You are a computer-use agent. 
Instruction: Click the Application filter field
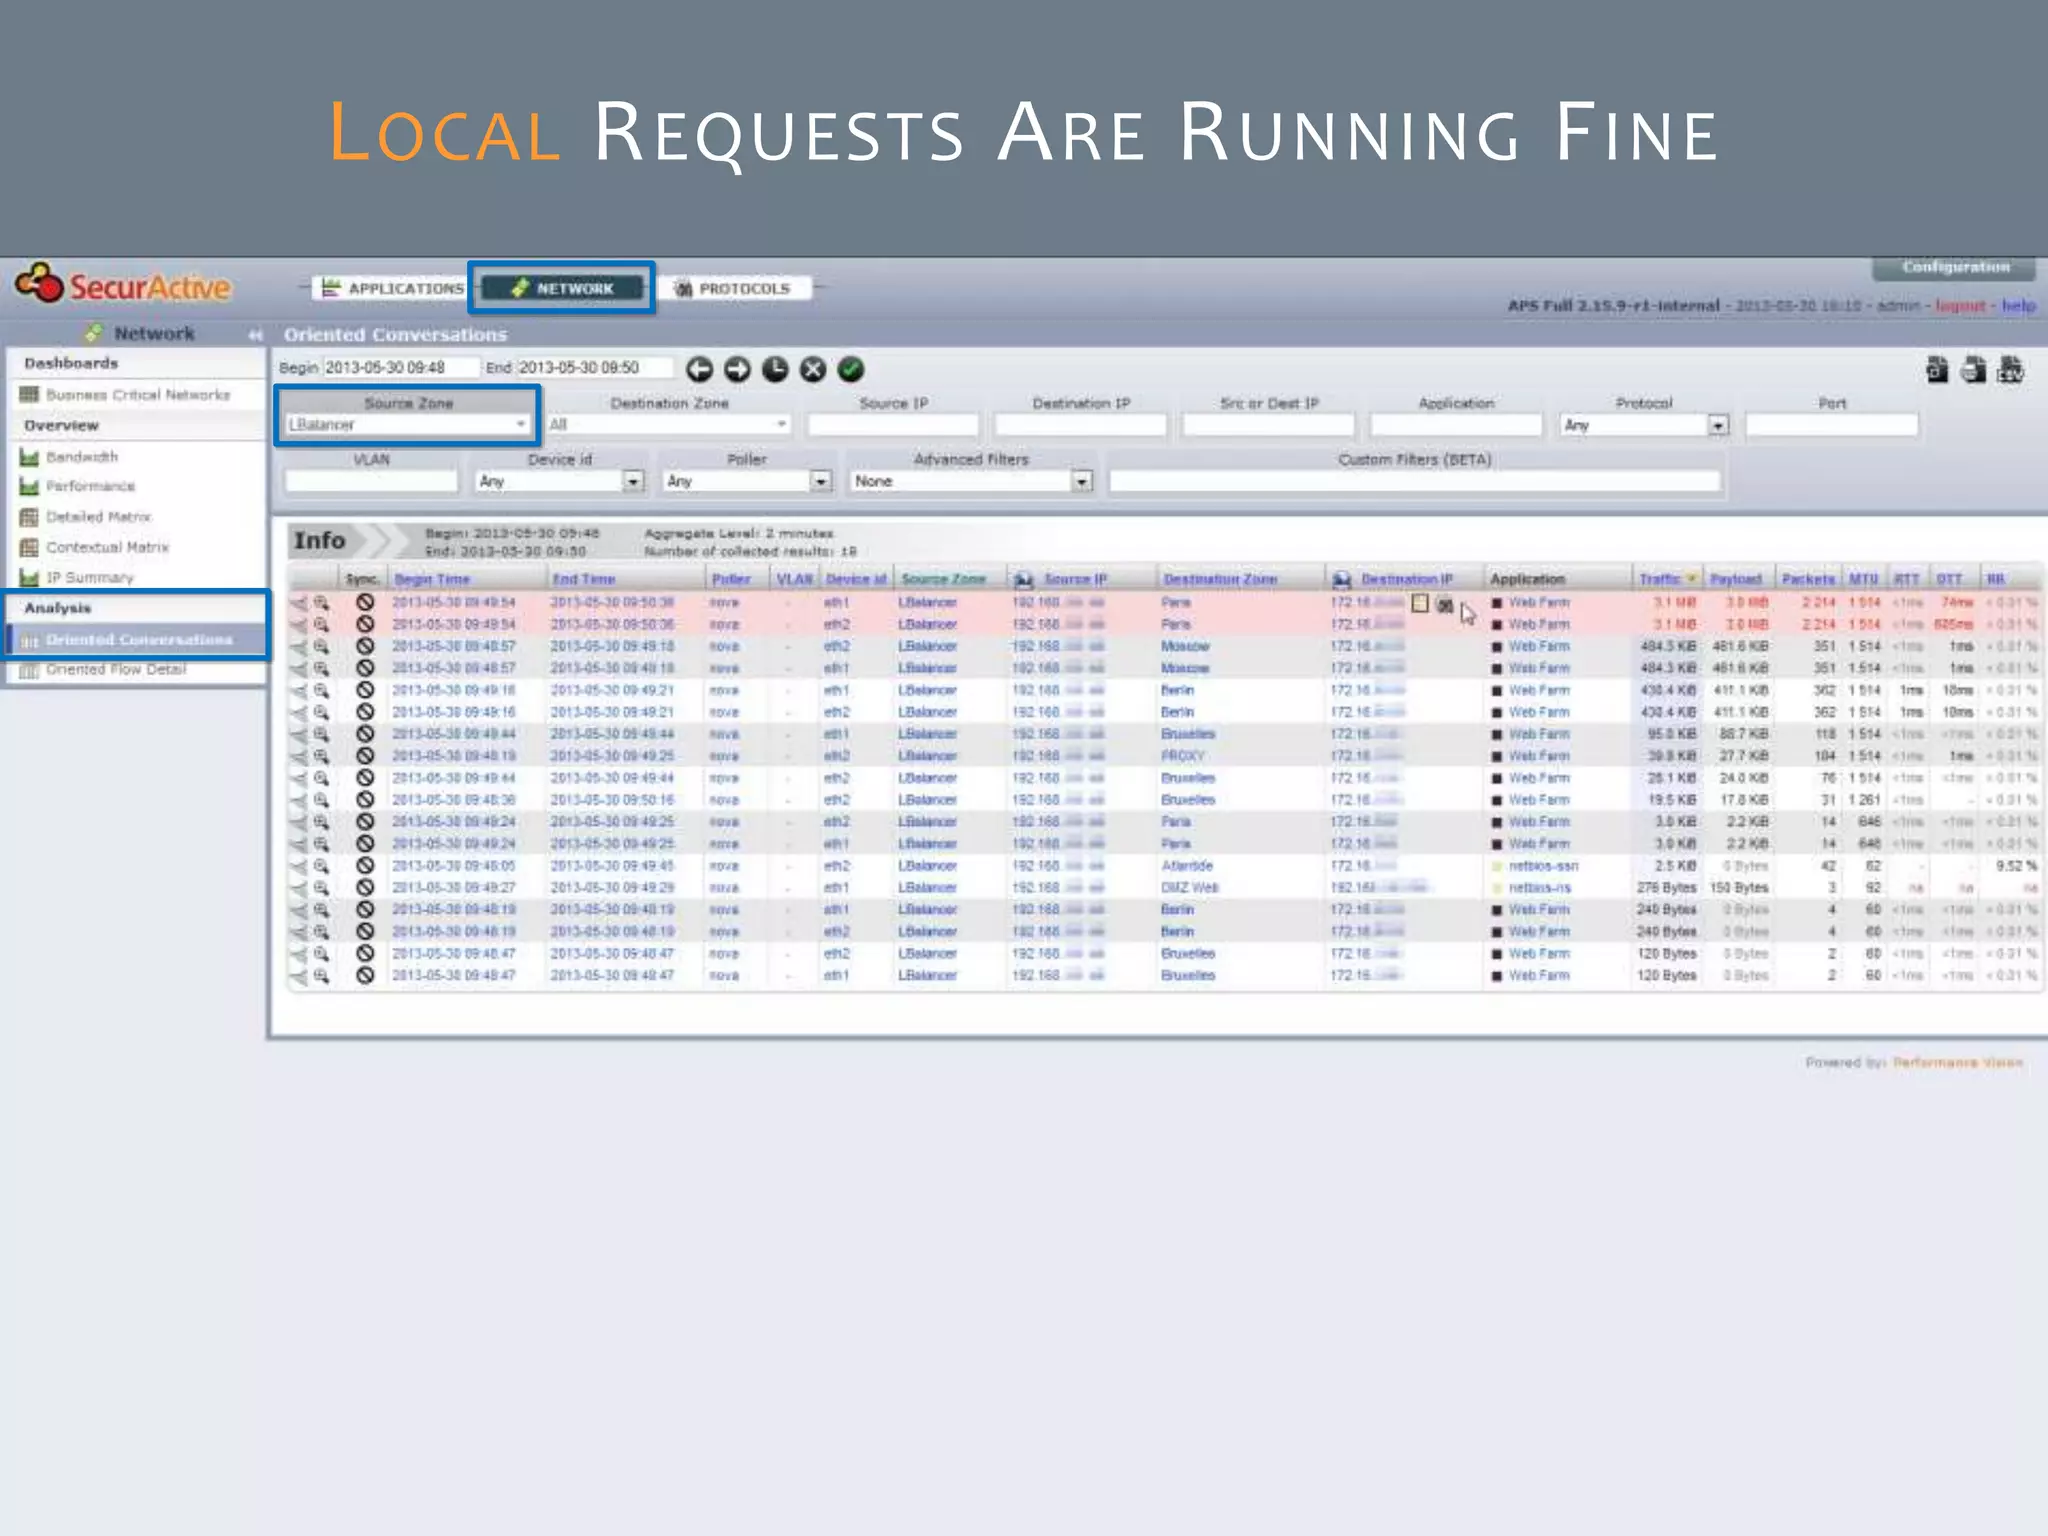(x=1456, y=425)
